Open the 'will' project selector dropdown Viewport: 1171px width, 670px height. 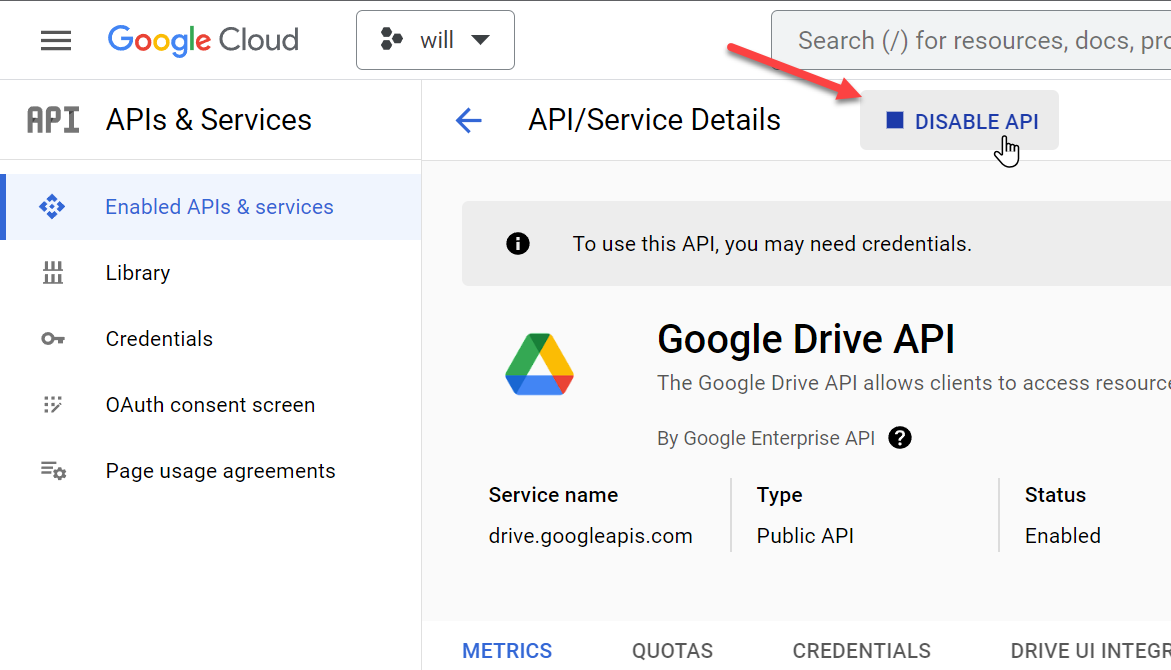pyautogui.click(x=435, y=40)
